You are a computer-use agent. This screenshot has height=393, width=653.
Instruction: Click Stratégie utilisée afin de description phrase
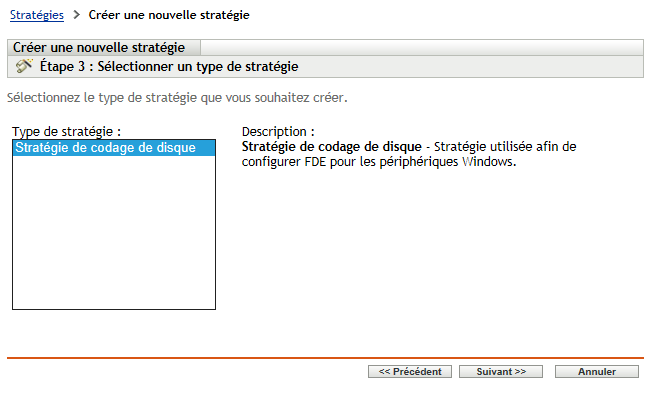[505, 147]
